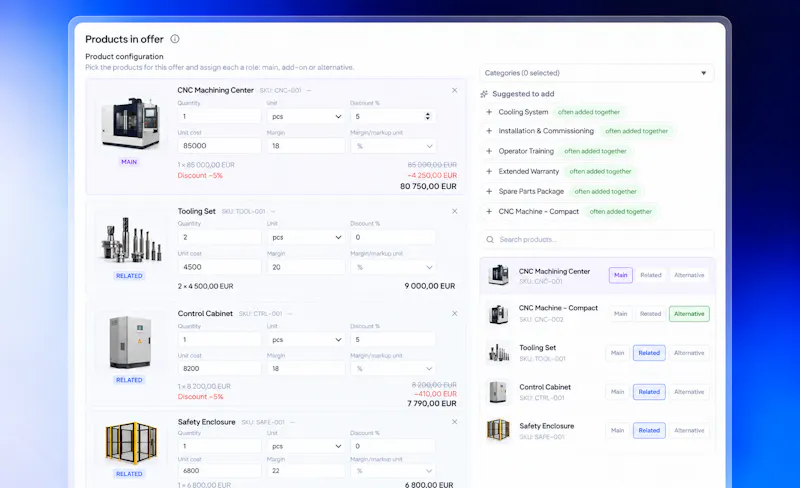Click Safety Enclosure Margin field showing 22
Screen dimensions: 800x488
[x=306, y=471]
